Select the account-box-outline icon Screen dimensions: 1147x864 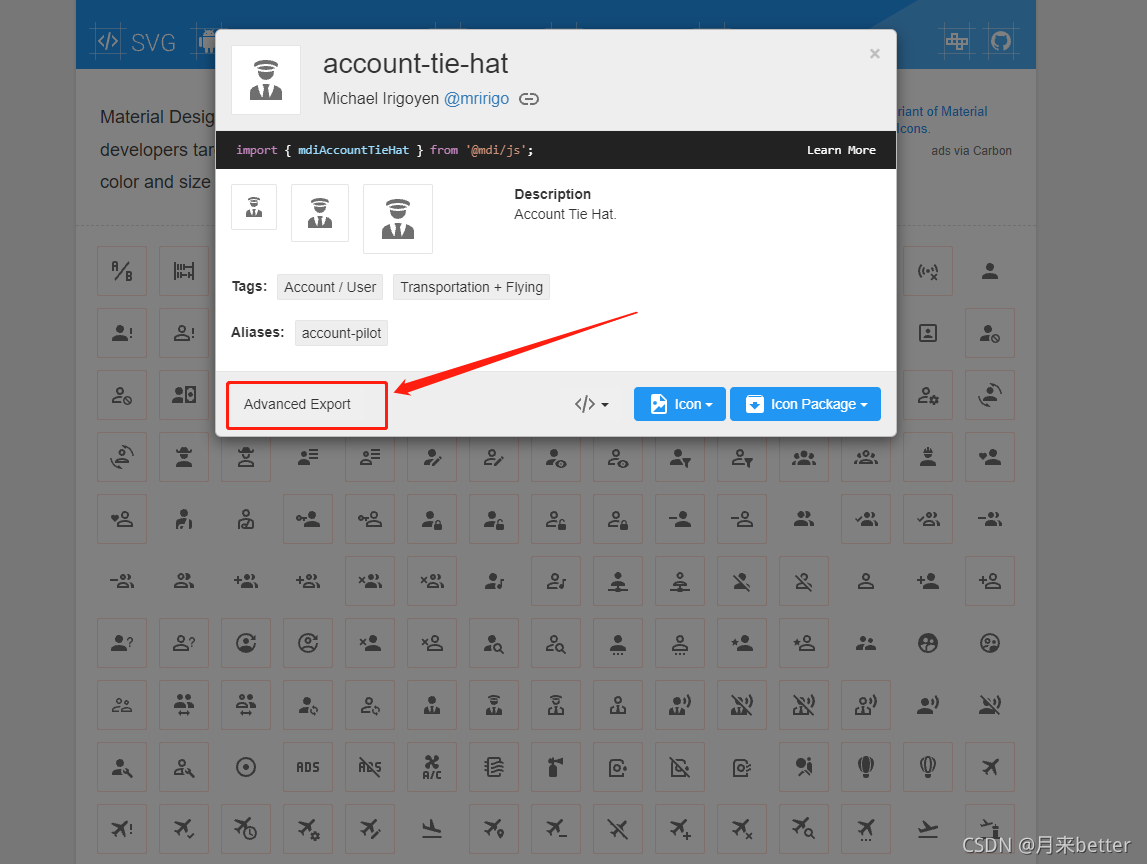928,333
